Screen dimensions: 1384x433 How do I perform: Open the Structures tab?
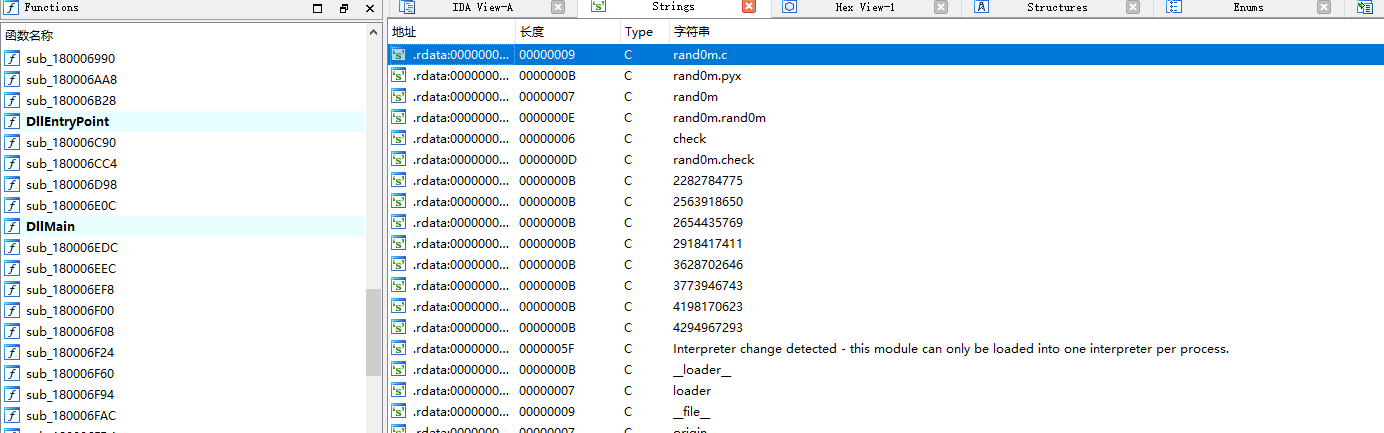click(x=1056, y=7)
